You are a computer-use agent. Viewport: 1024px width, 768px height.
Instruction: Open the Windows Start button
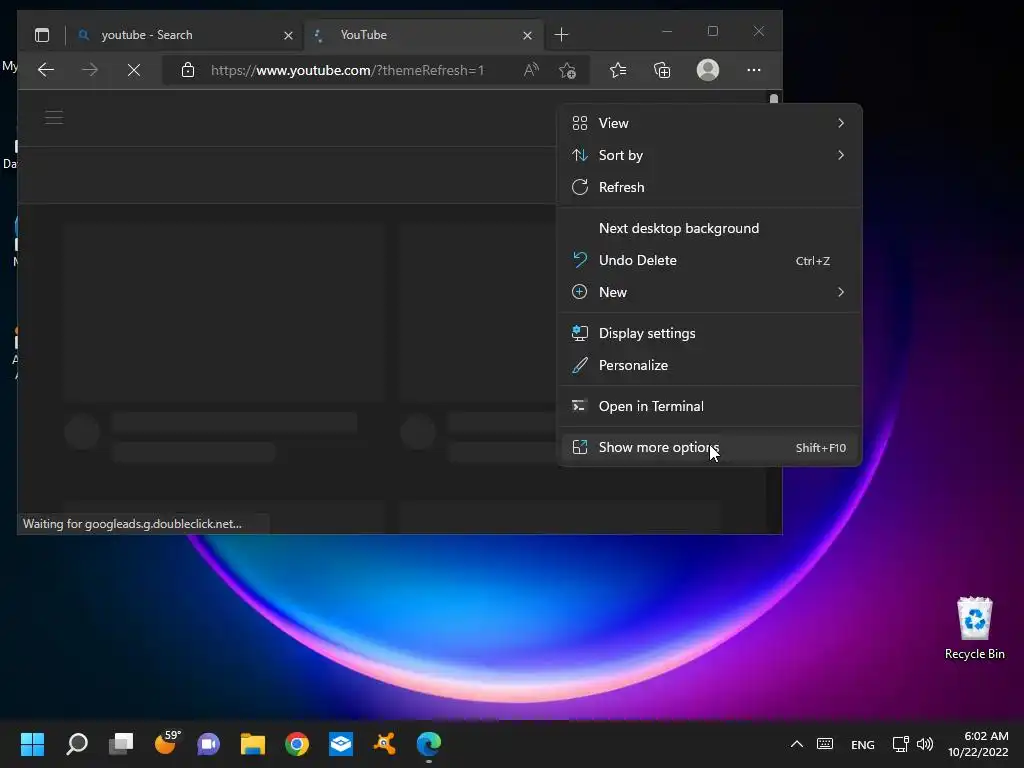click(32, 744)
